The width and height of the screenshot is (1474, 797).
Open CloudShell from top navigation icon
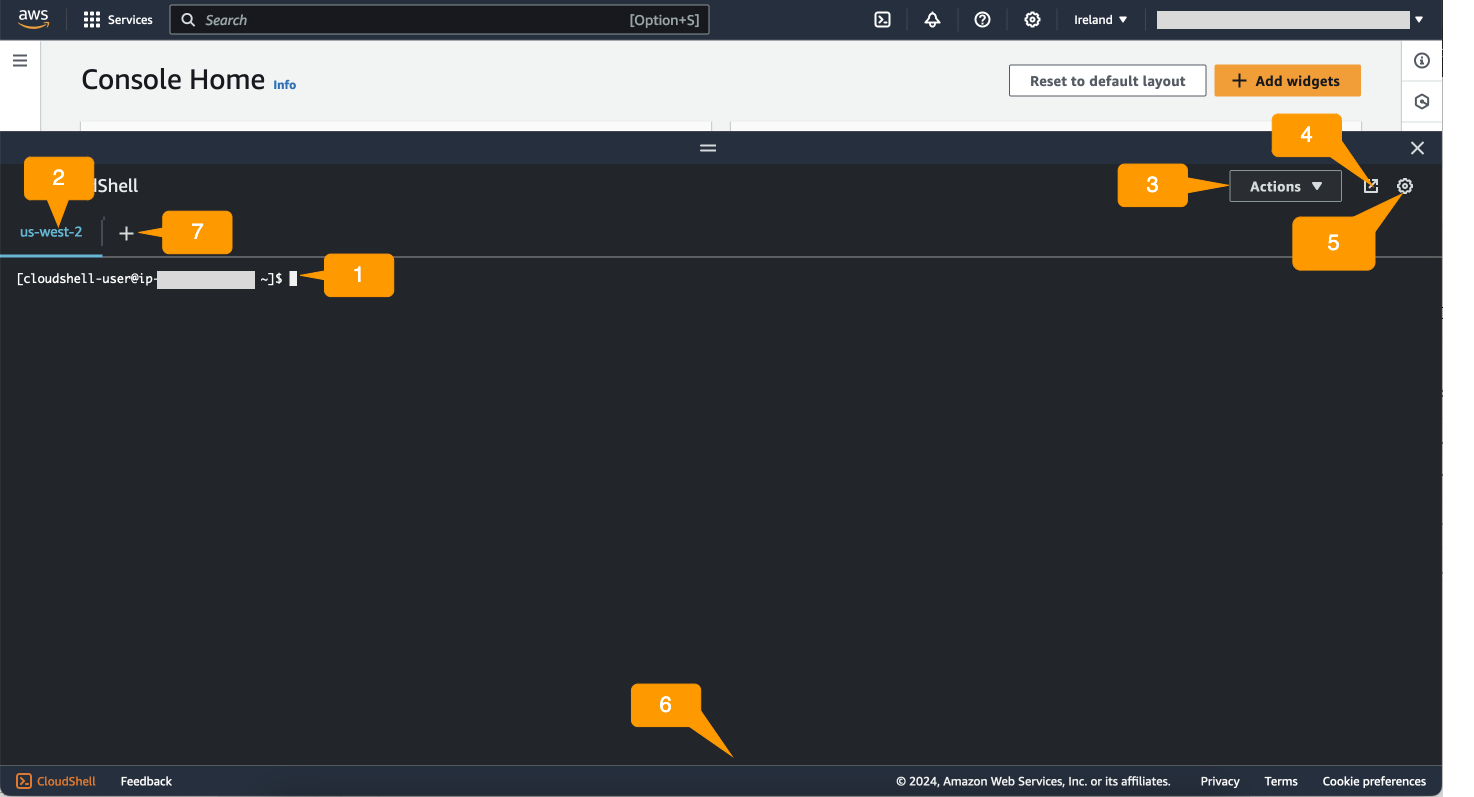882,20
